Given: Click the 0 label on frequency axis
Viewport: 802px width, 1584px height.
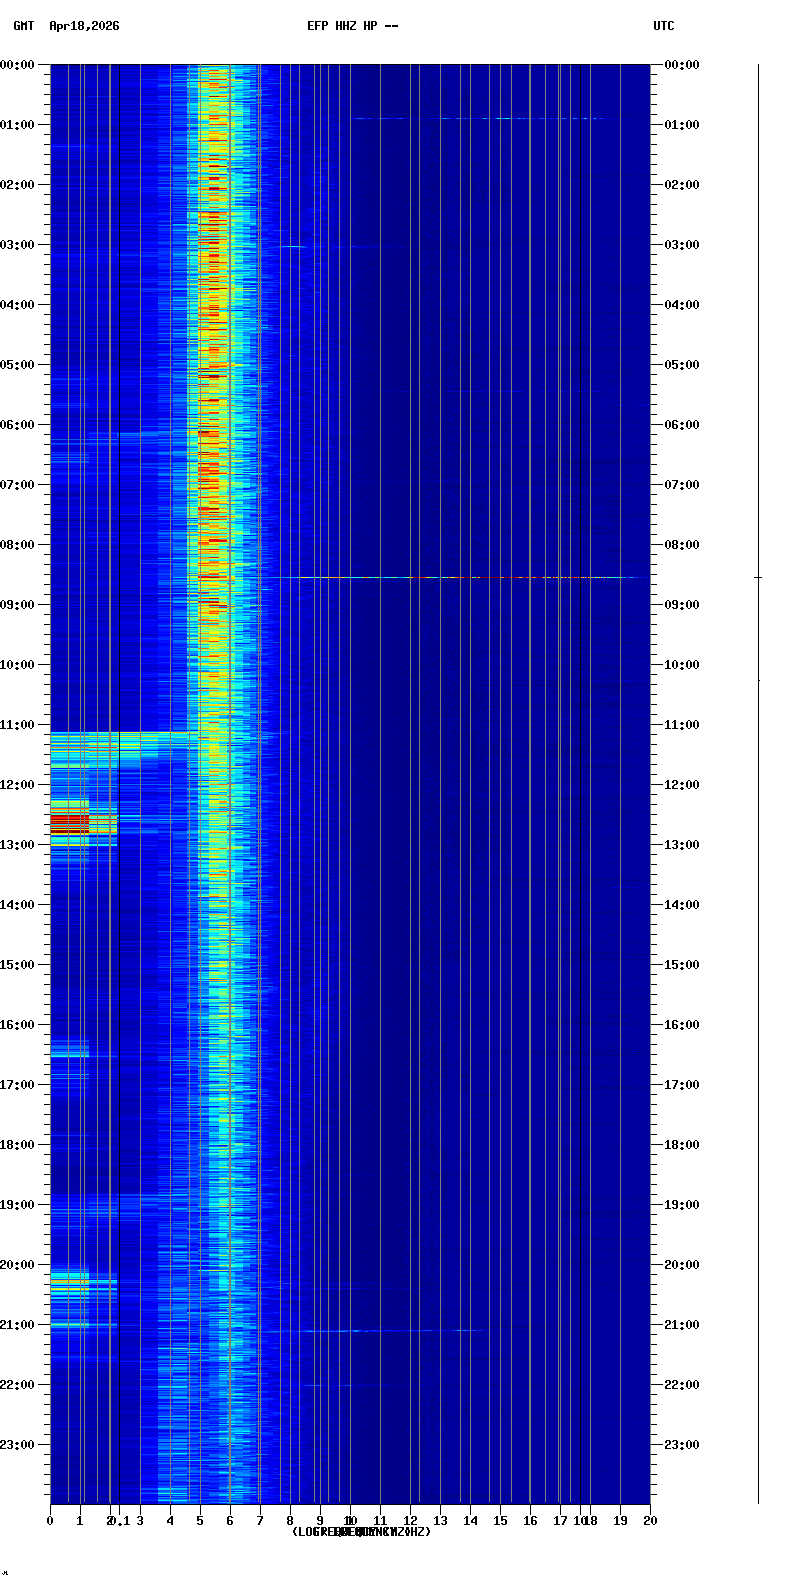Looking at the screenshot, I should click(50, 1521).
